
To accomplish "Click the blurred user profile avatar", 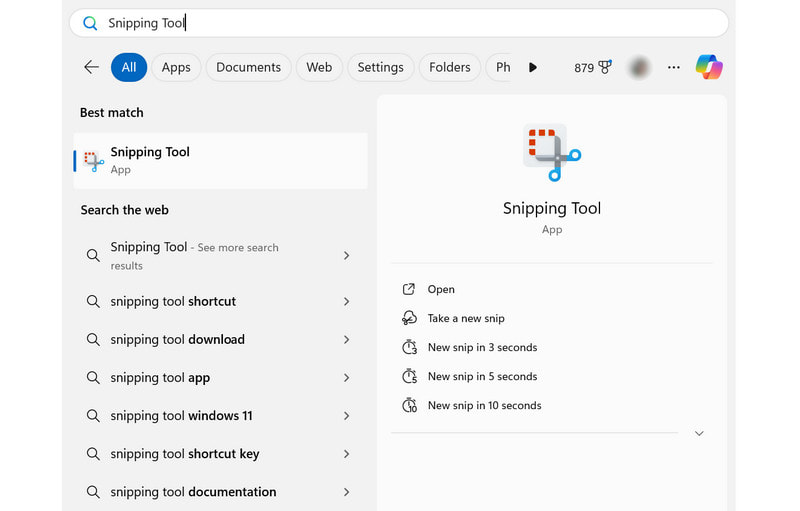I will click(640, 67).
